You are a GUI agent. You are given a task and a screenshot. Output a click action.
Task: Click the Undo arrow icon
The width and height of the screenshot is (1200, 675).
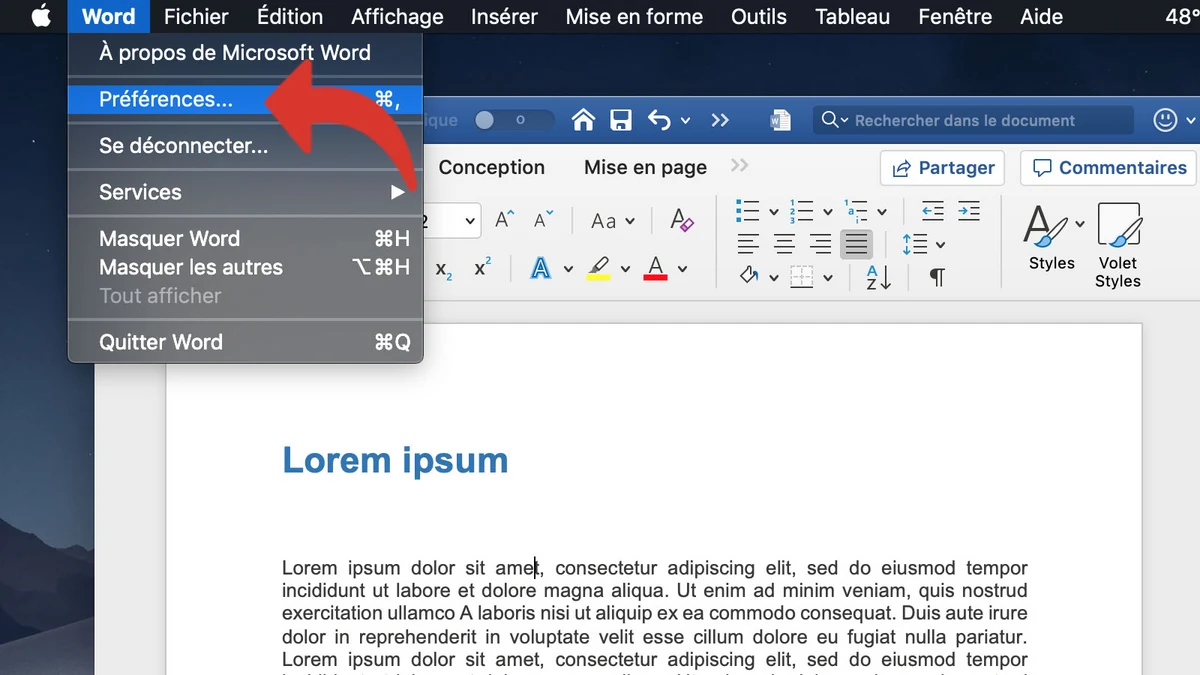(659, 121)
